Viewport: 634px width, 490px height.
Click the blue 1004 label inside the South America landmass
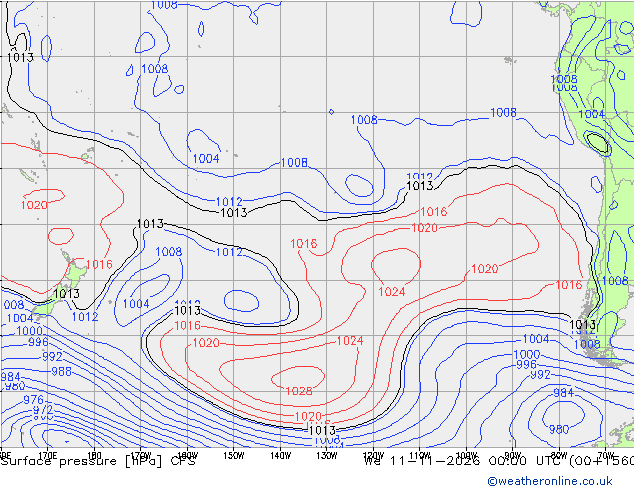(x=591, y=114)
